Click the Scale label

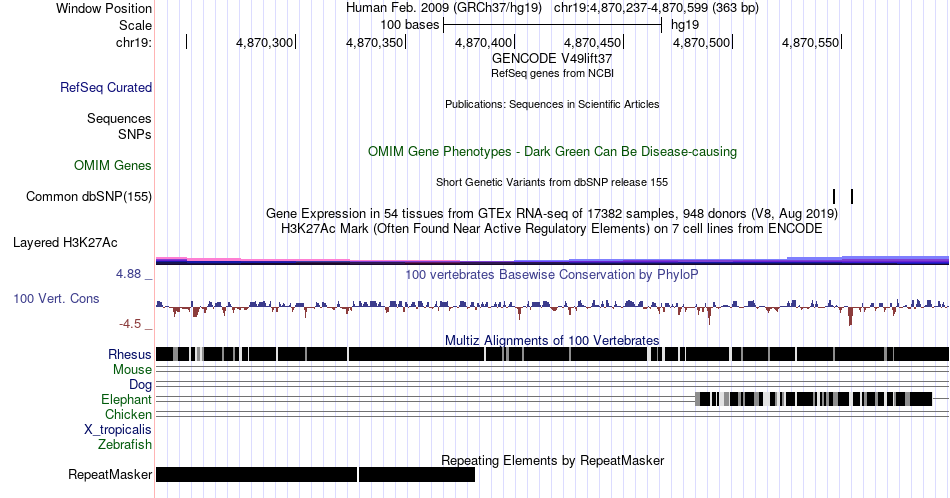(x=136, y=25)
